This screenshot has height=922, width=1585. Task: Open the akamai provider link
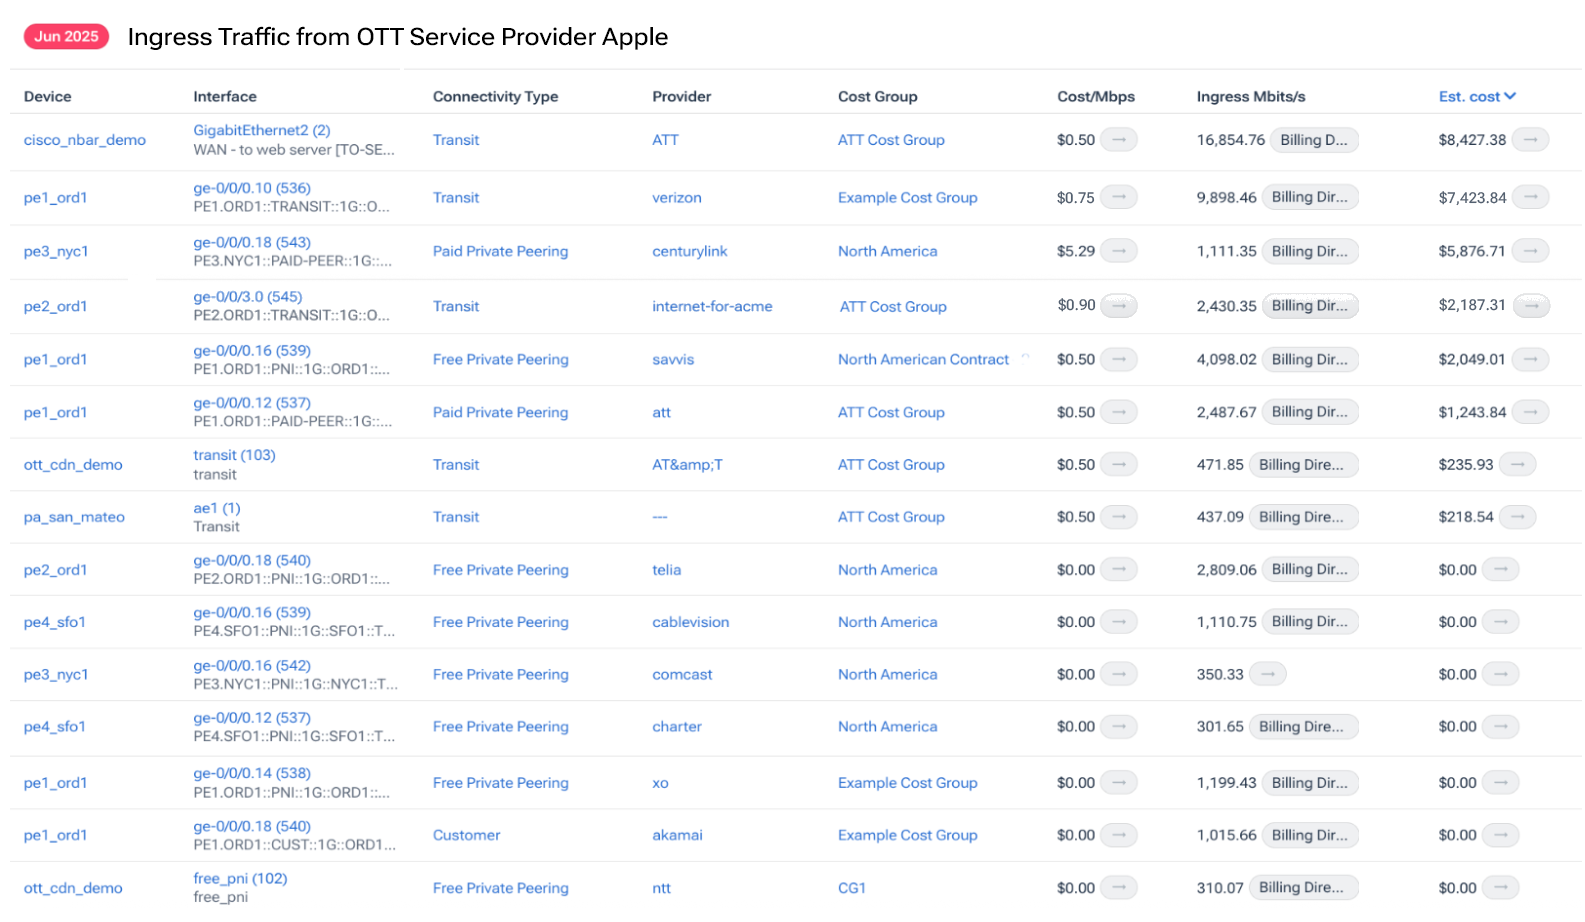(677, 835)
